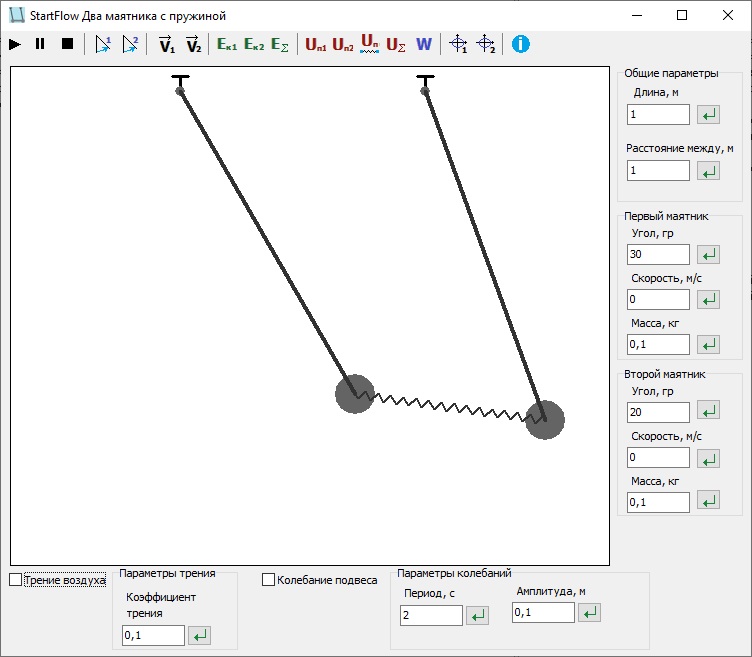Click first pendulum mass input field
The height and width of the screenshot is (657, 752).
[658, 344]
